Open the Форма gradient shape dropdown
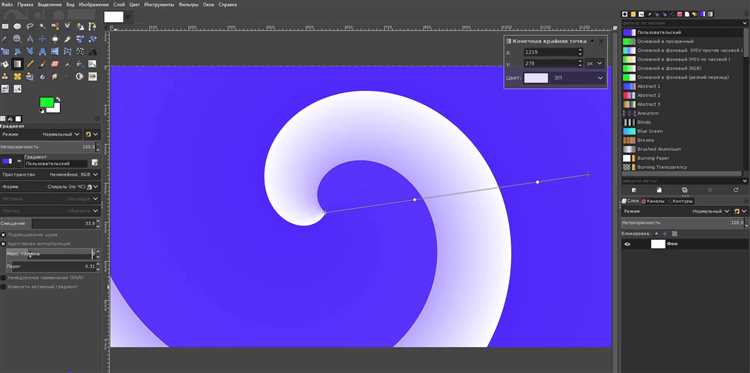750x373 pixels. pos(50,187)
